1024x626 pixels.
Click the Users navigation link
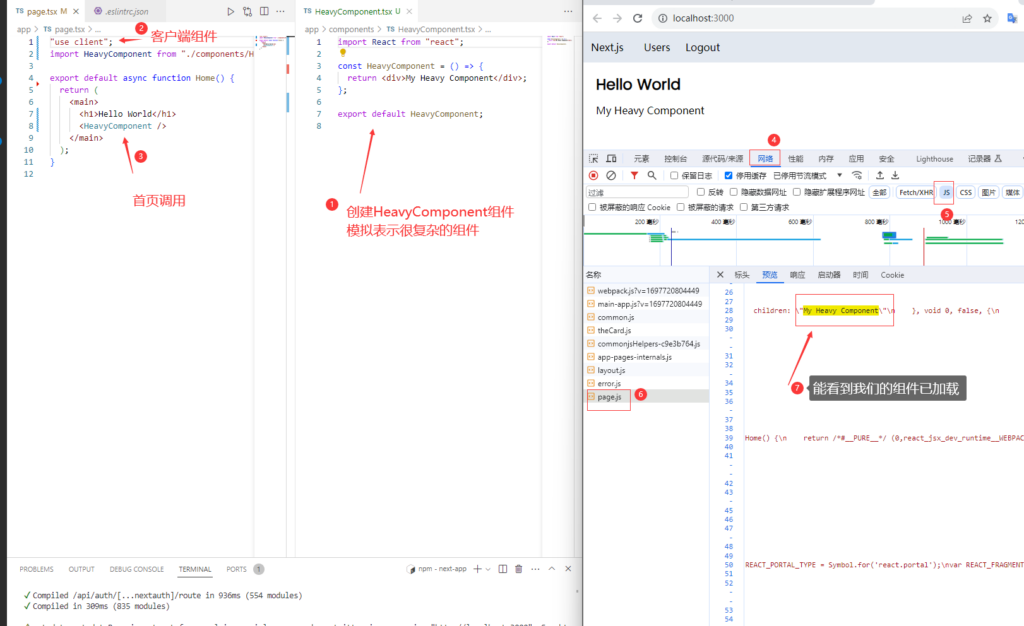point(656,47)
